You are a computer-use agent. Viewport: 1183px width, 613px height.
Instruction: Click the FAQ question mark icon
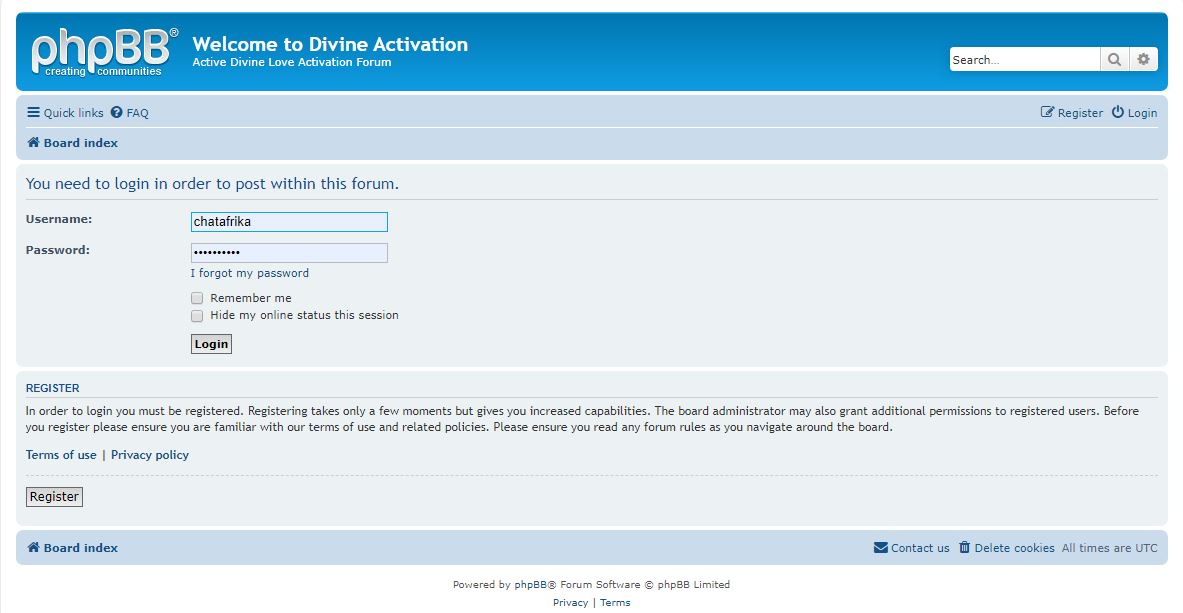[x=117, y=113]
